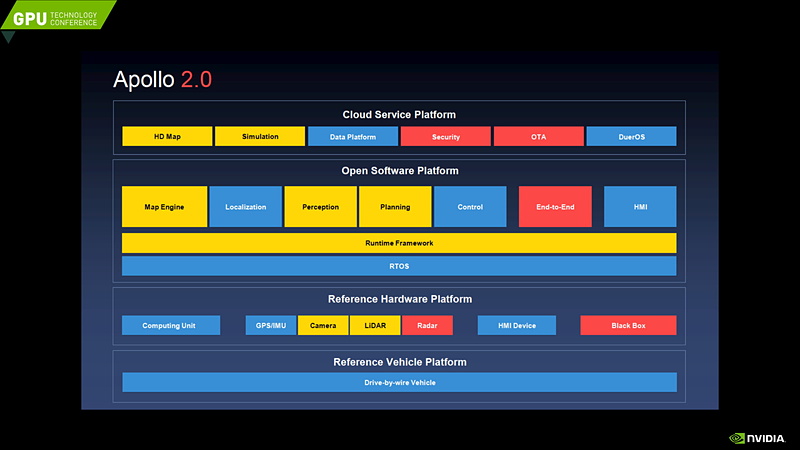
Task: Select the Radar block
Action: 427,325
